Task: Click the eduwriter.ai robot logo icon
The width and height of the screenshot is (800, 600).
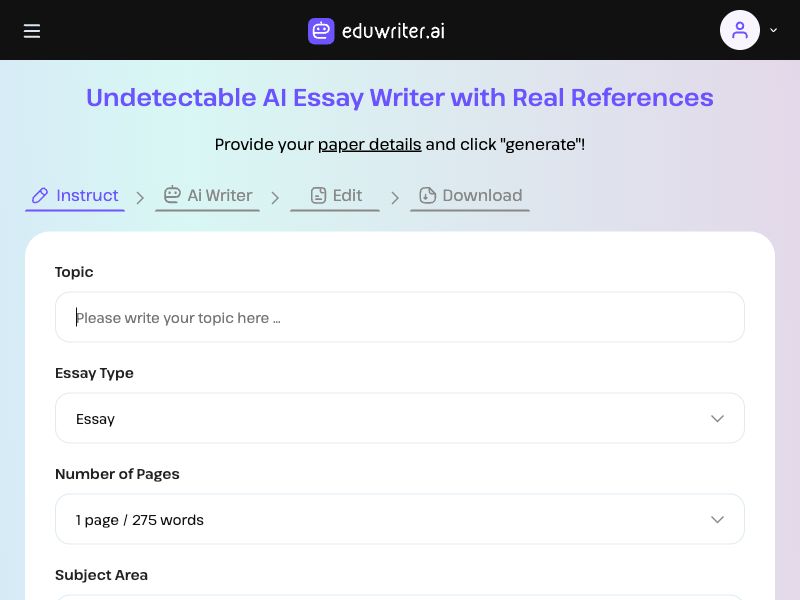Action: pyautogui.click(x=320, y=31)
